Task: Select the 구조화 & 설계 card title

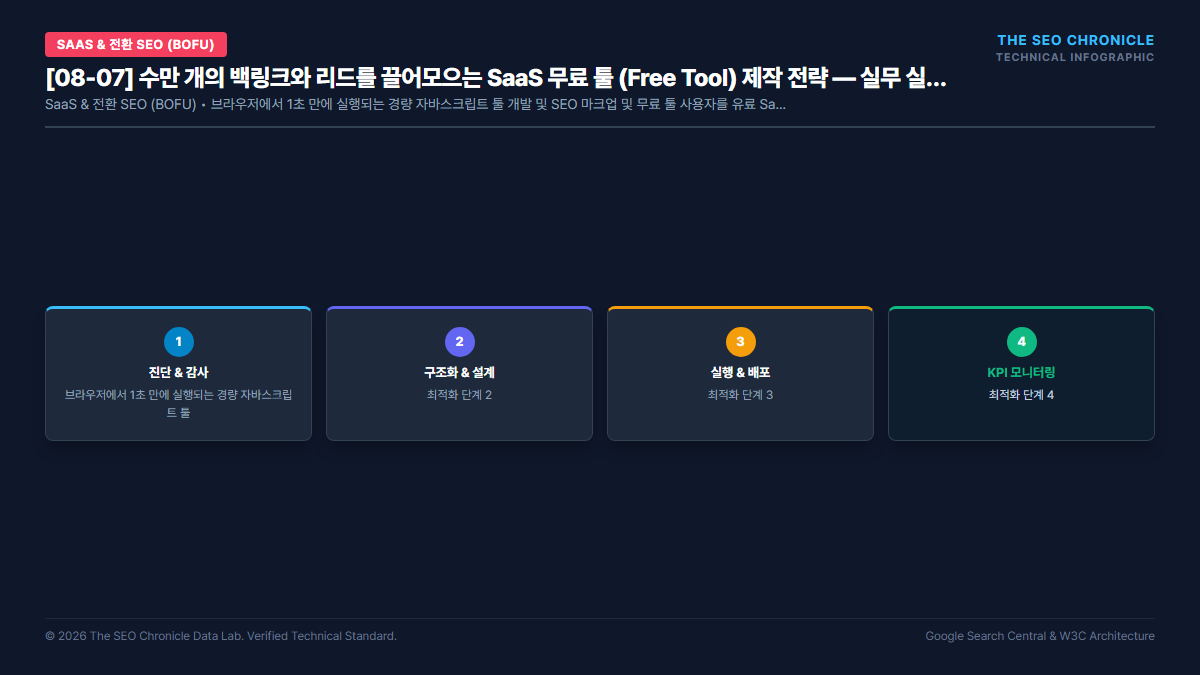Action: [460, 372]
